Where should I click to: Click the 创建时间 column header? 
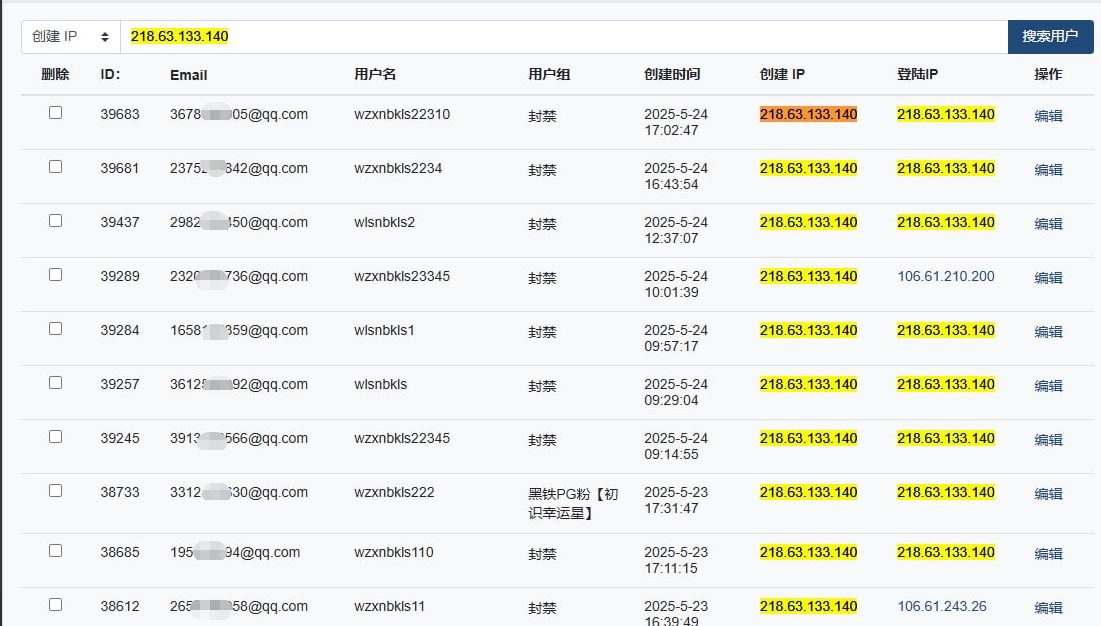coord(672,74)
